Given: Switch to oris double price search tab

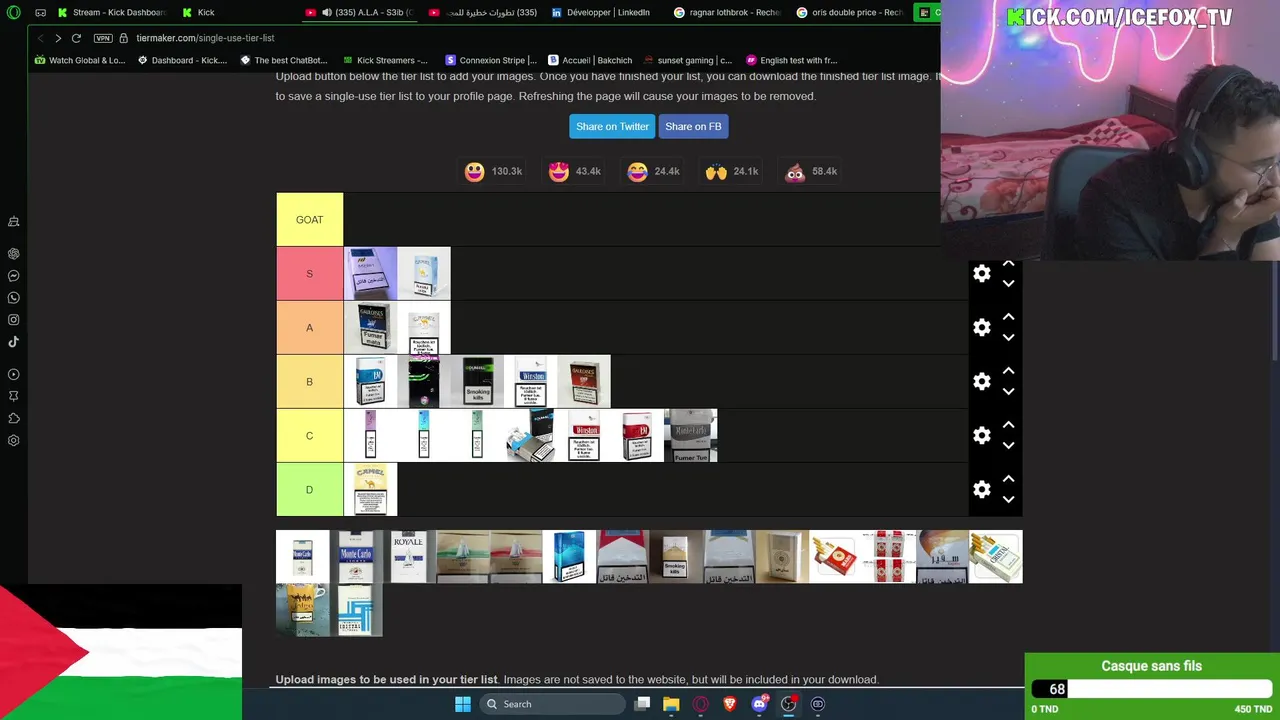Looking at the screenshot, I should coord(851,12).
